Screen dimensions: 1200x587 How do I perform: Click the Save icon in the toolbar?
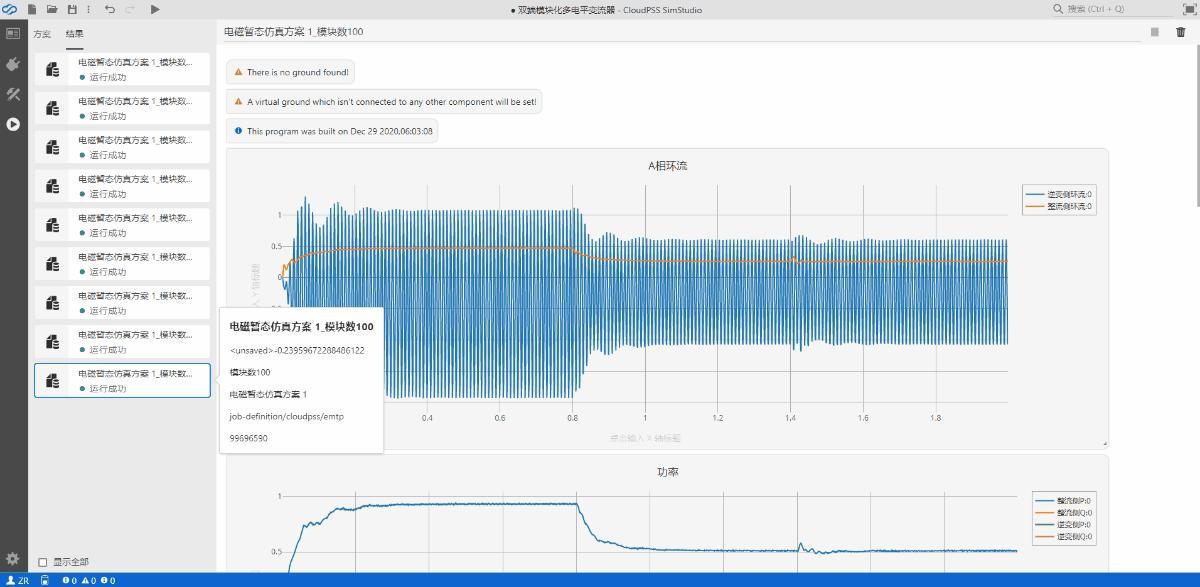pyautogui.click(x=71, y=9)
